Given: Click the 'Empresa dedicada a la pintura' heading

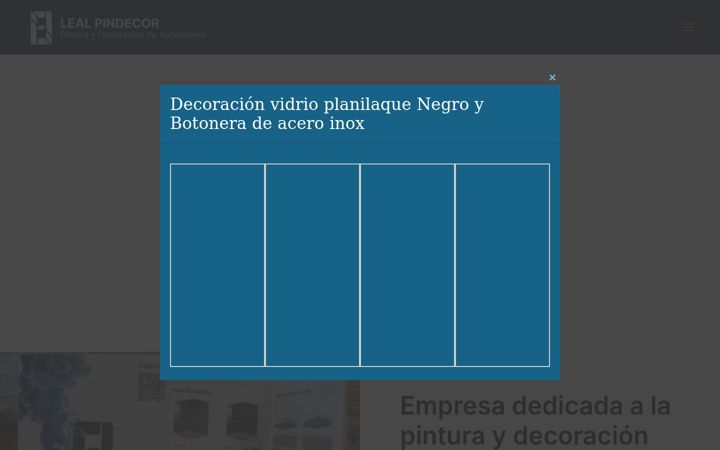Looking at the screenshot, I should (535, 421).
